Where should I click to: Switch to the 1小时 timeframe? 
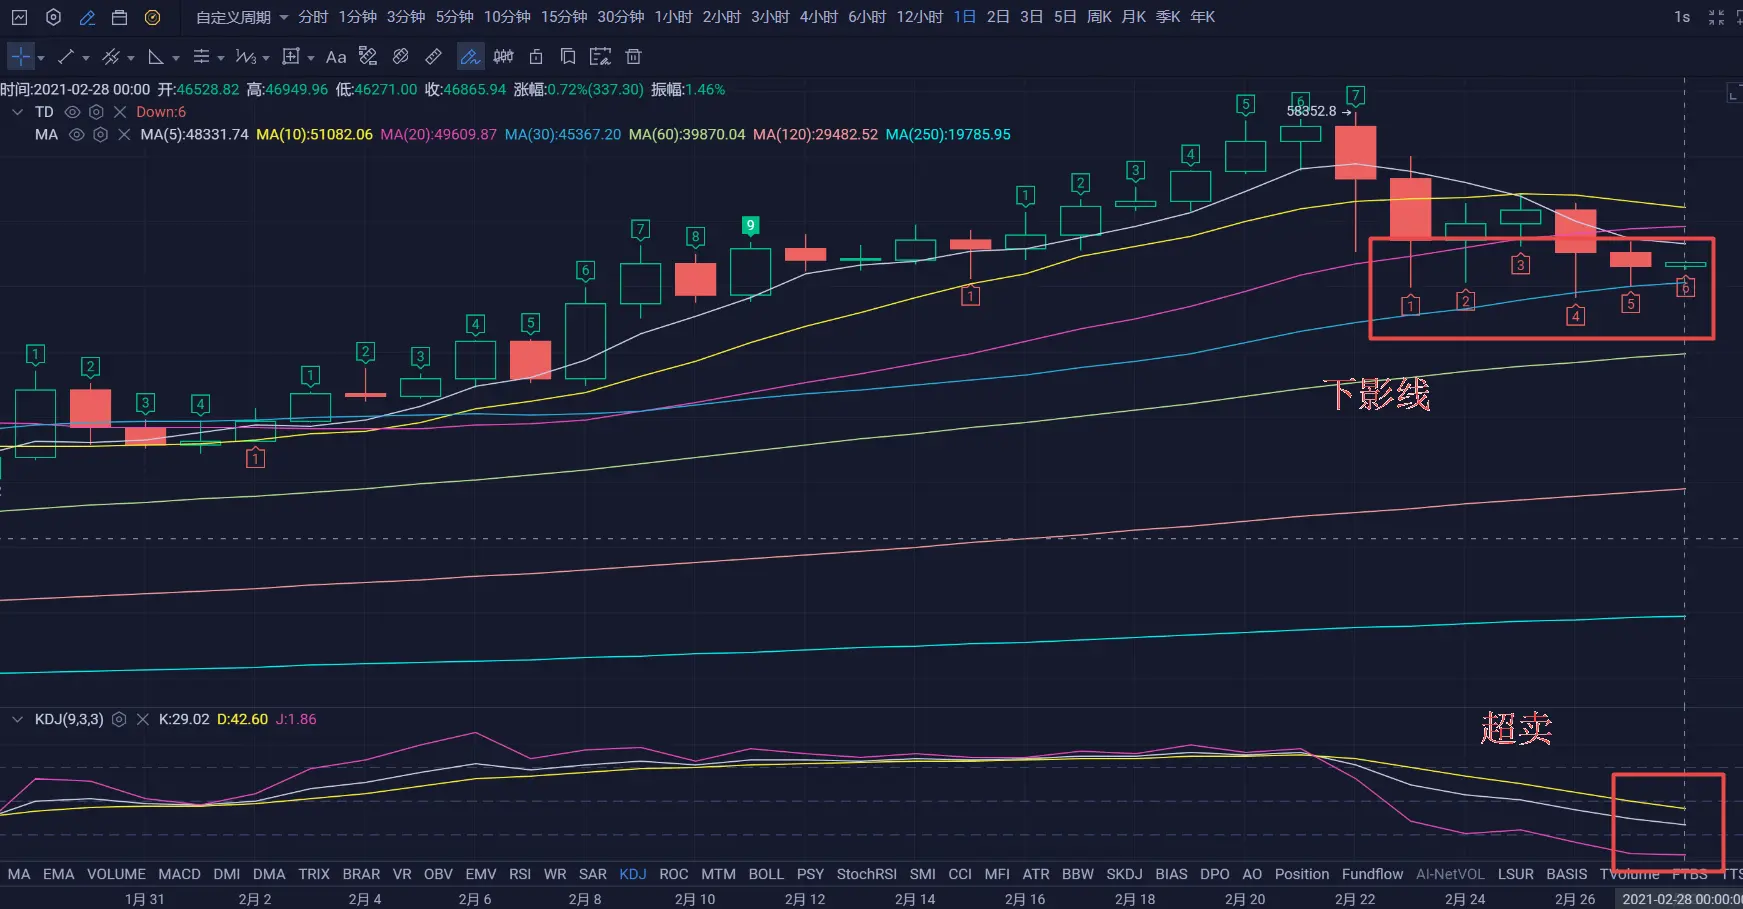coord(674,17)
